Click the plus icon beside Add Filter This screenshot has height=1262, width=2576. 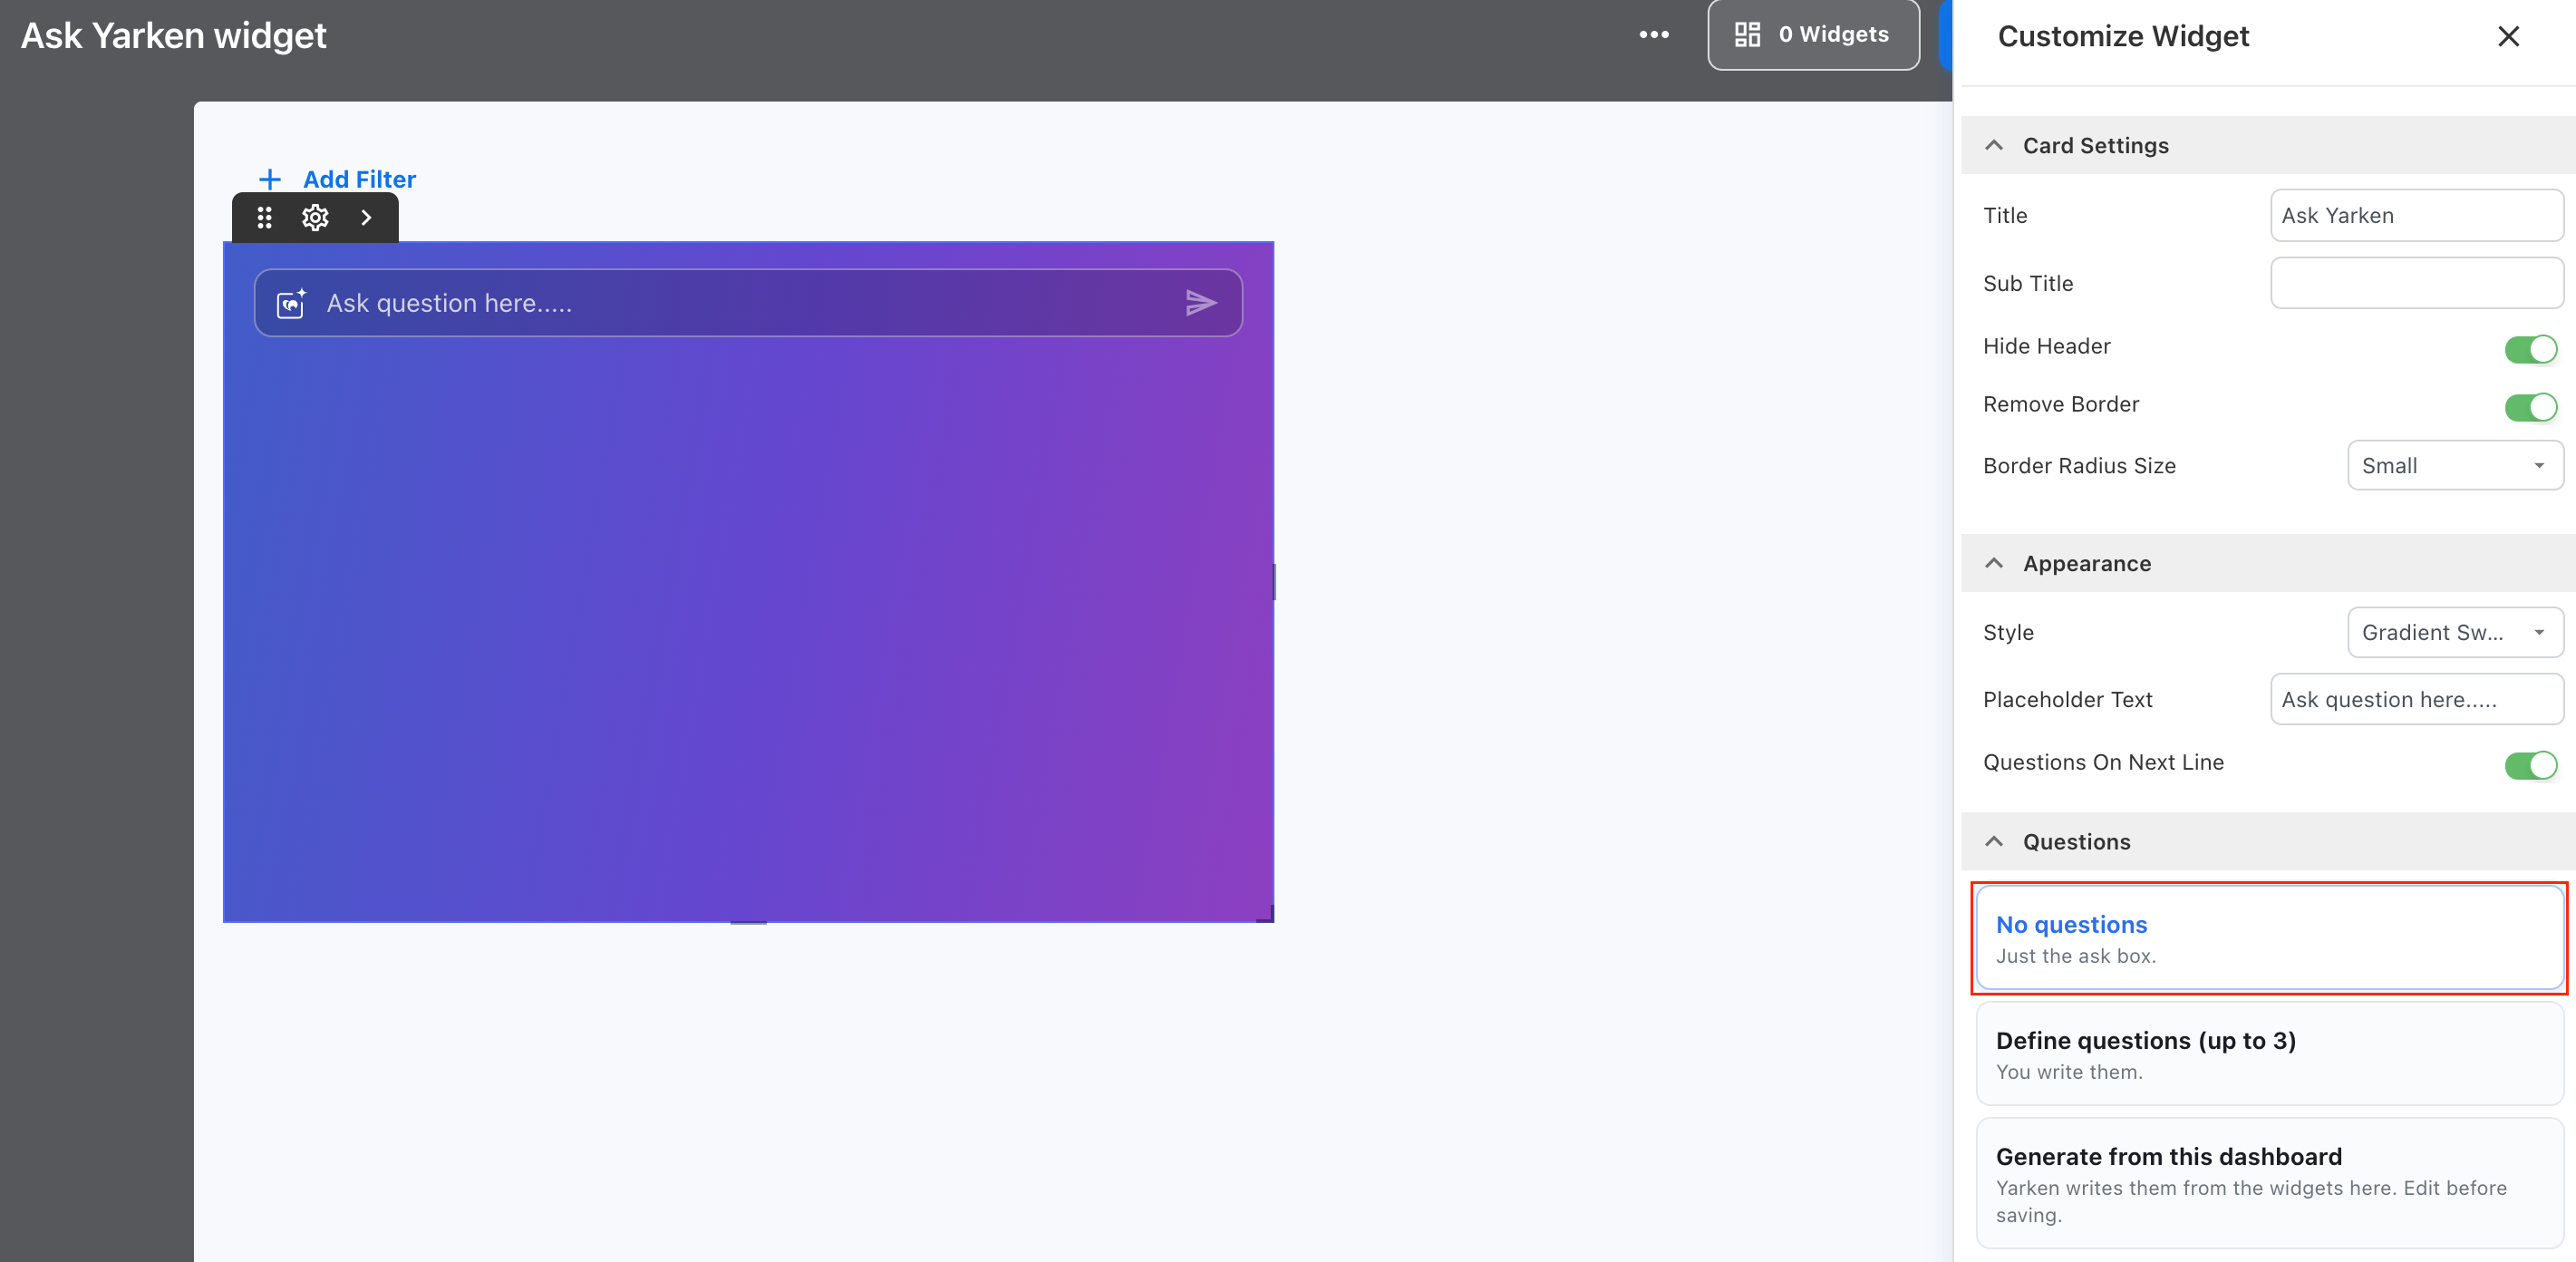[x=270, y=180]
